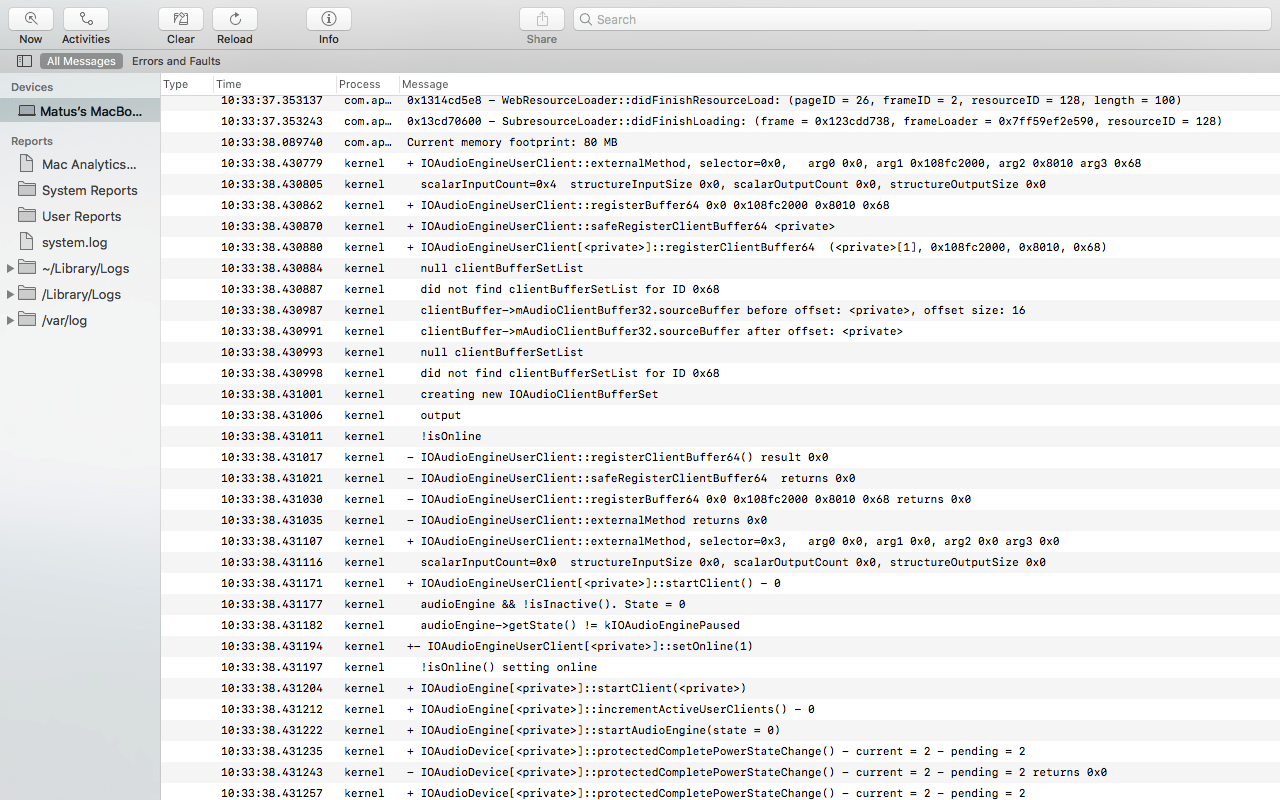Open the Share menu
This screenshot has width=1280, height=800.
click(542, 19)
